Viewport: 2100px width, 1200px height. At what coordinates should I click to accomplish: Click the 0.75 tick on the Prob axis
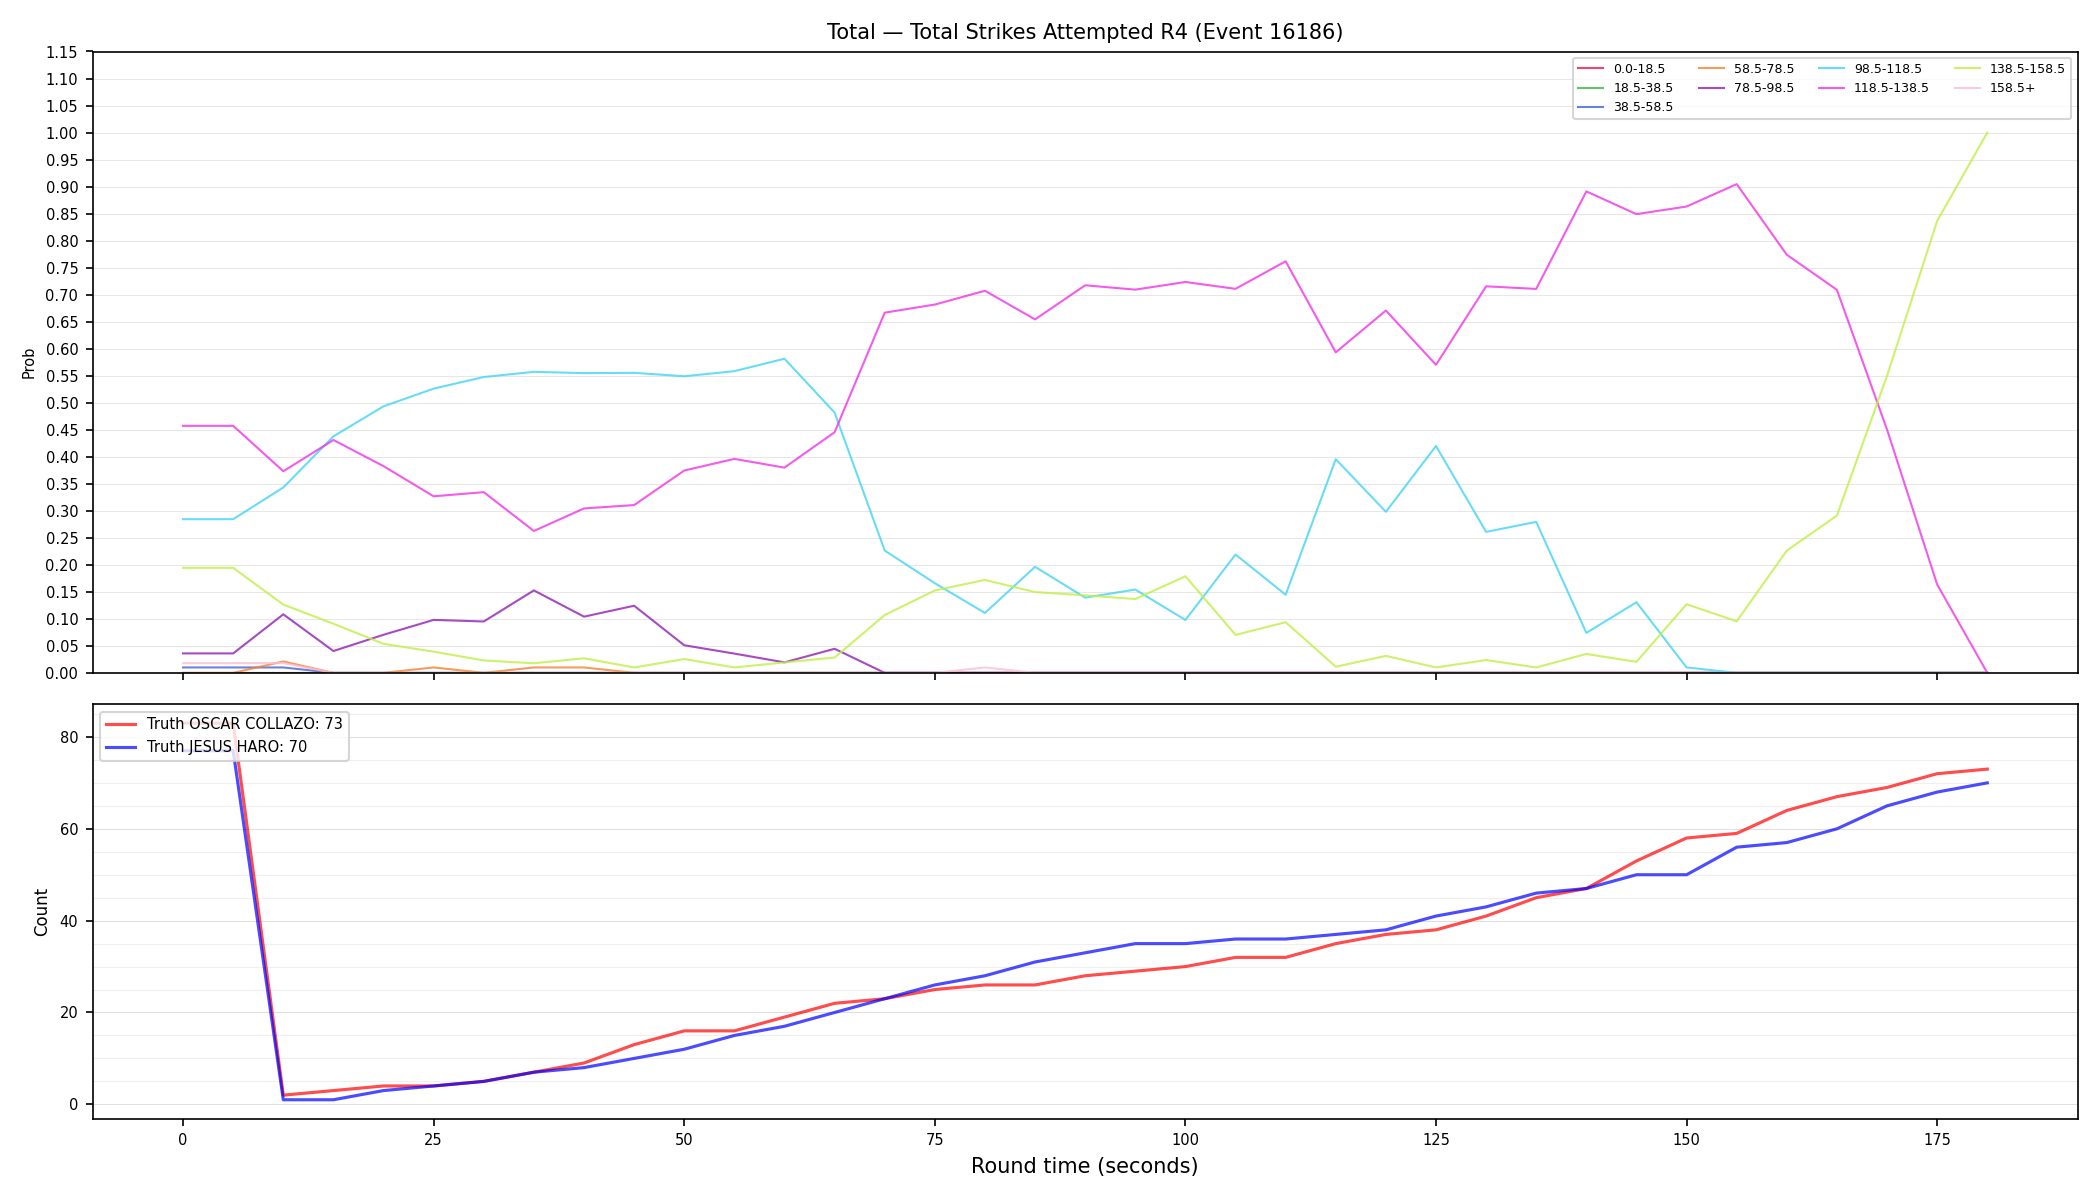coord(63,269)
